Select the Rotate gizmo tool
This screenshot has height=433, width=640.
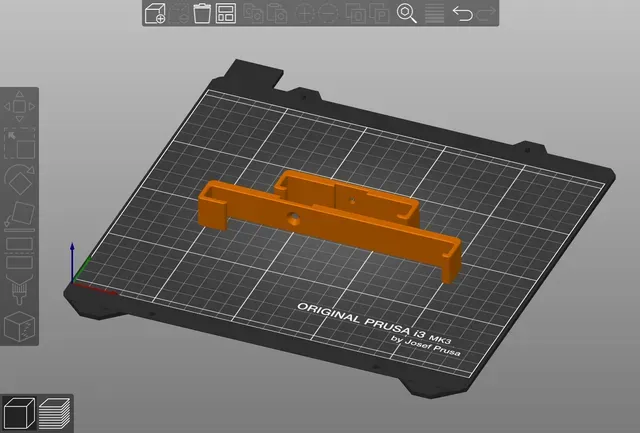pyautogui.click(x=19, y=180)
